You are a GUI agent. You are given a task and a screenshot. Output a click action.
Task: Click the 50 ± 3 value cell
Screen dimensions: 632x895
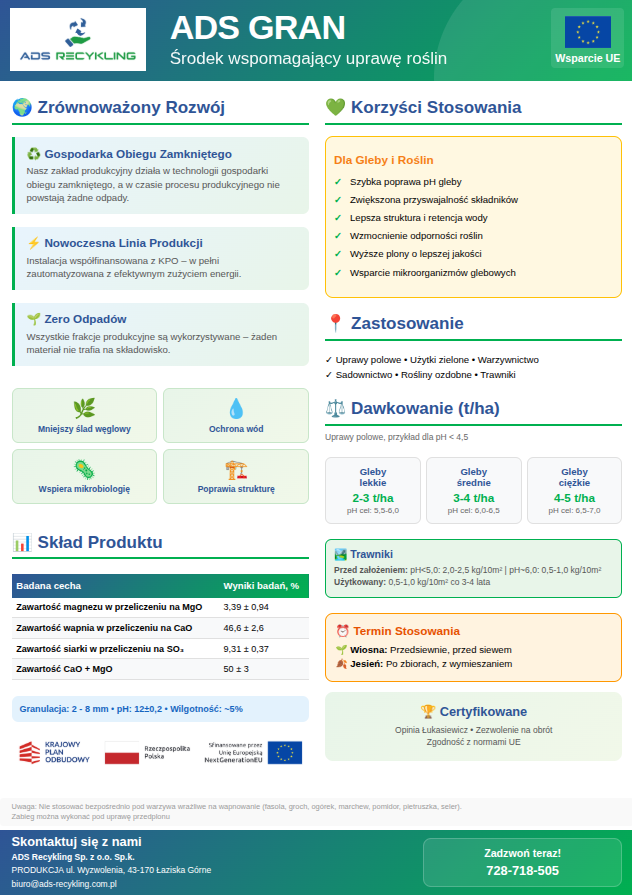coord(236,669)
